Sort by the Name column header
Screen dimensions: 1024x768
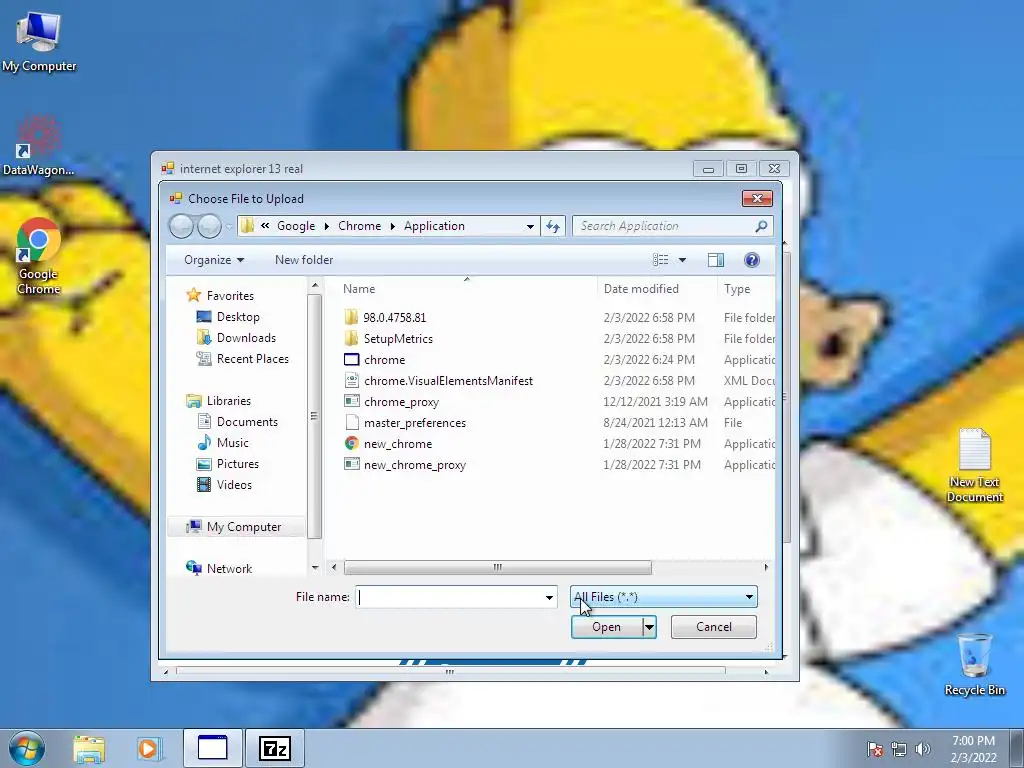(x=466, y=289)
